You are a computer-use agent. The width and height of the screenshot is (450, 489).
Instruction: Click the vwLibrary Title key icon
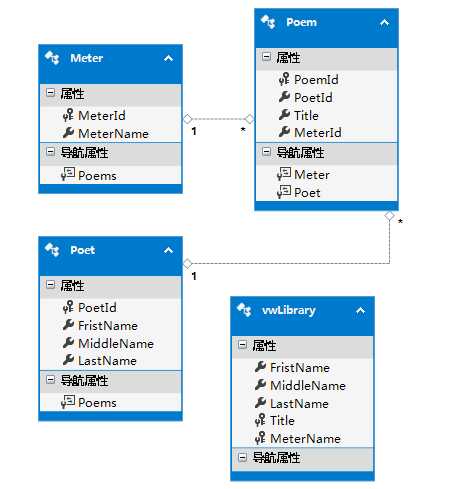tap(260, 420)
